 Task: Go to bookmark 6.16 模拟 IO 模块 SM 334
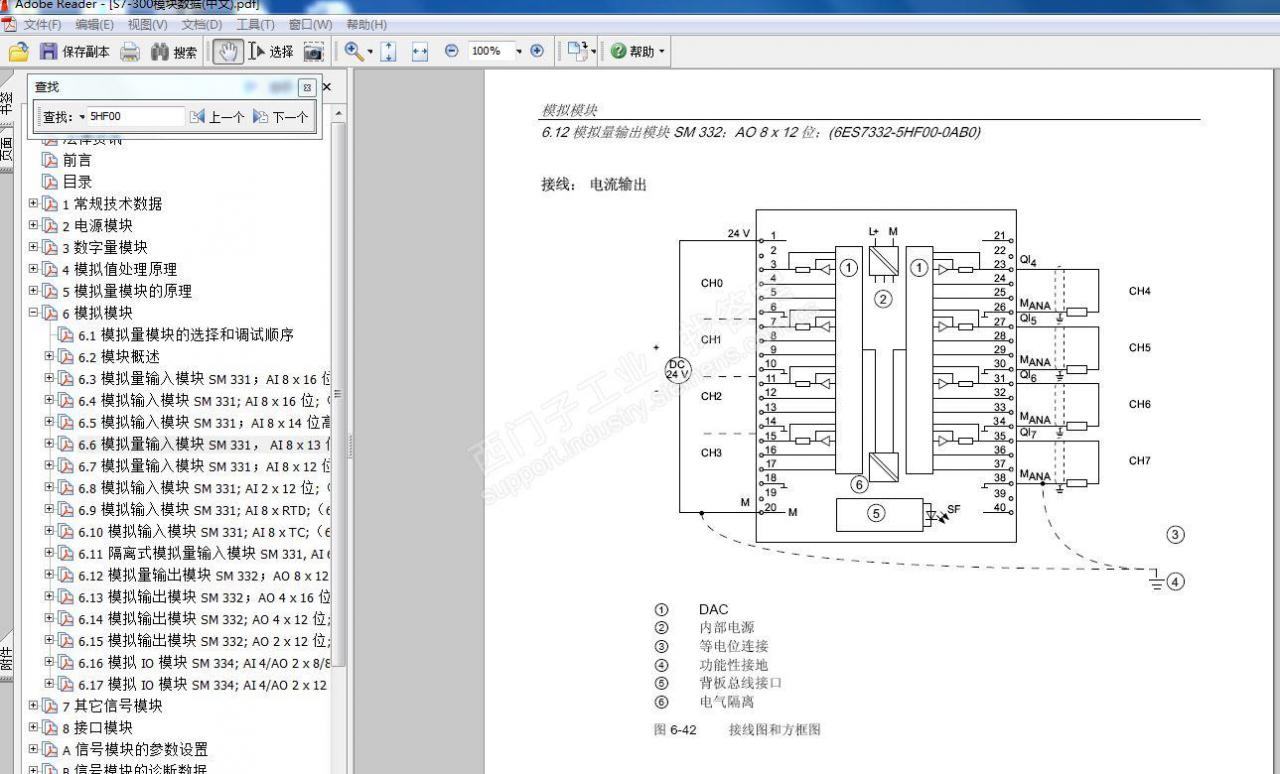[x=204, y=662]
